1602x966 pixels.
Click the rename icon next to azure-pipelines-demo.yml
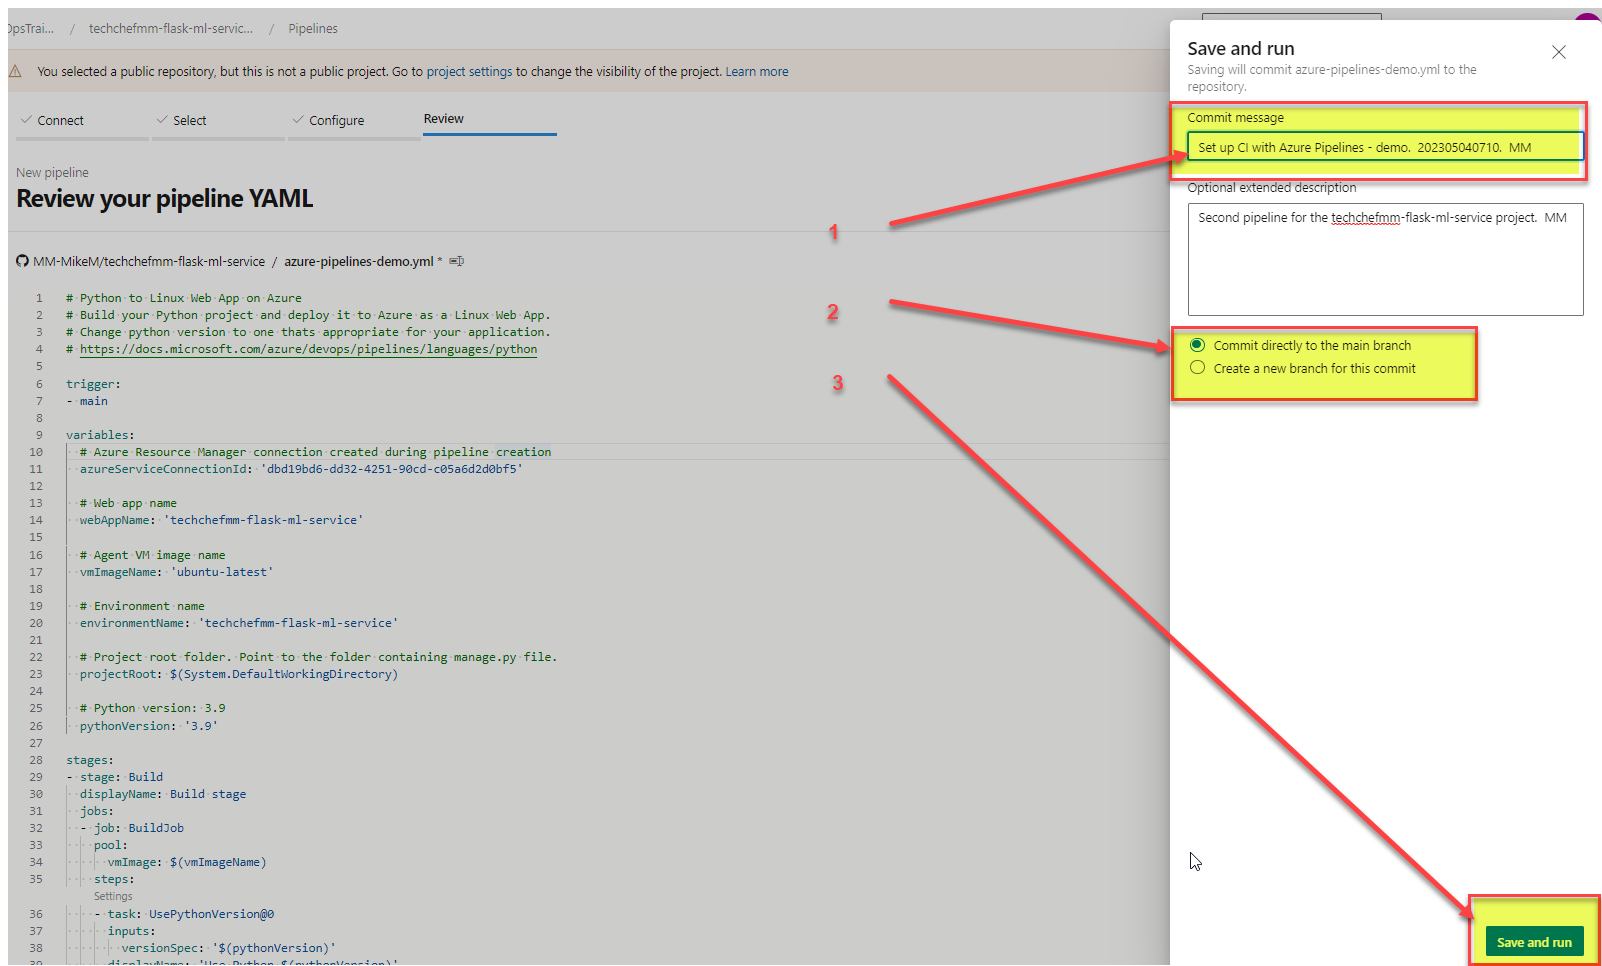coord(456,261)
